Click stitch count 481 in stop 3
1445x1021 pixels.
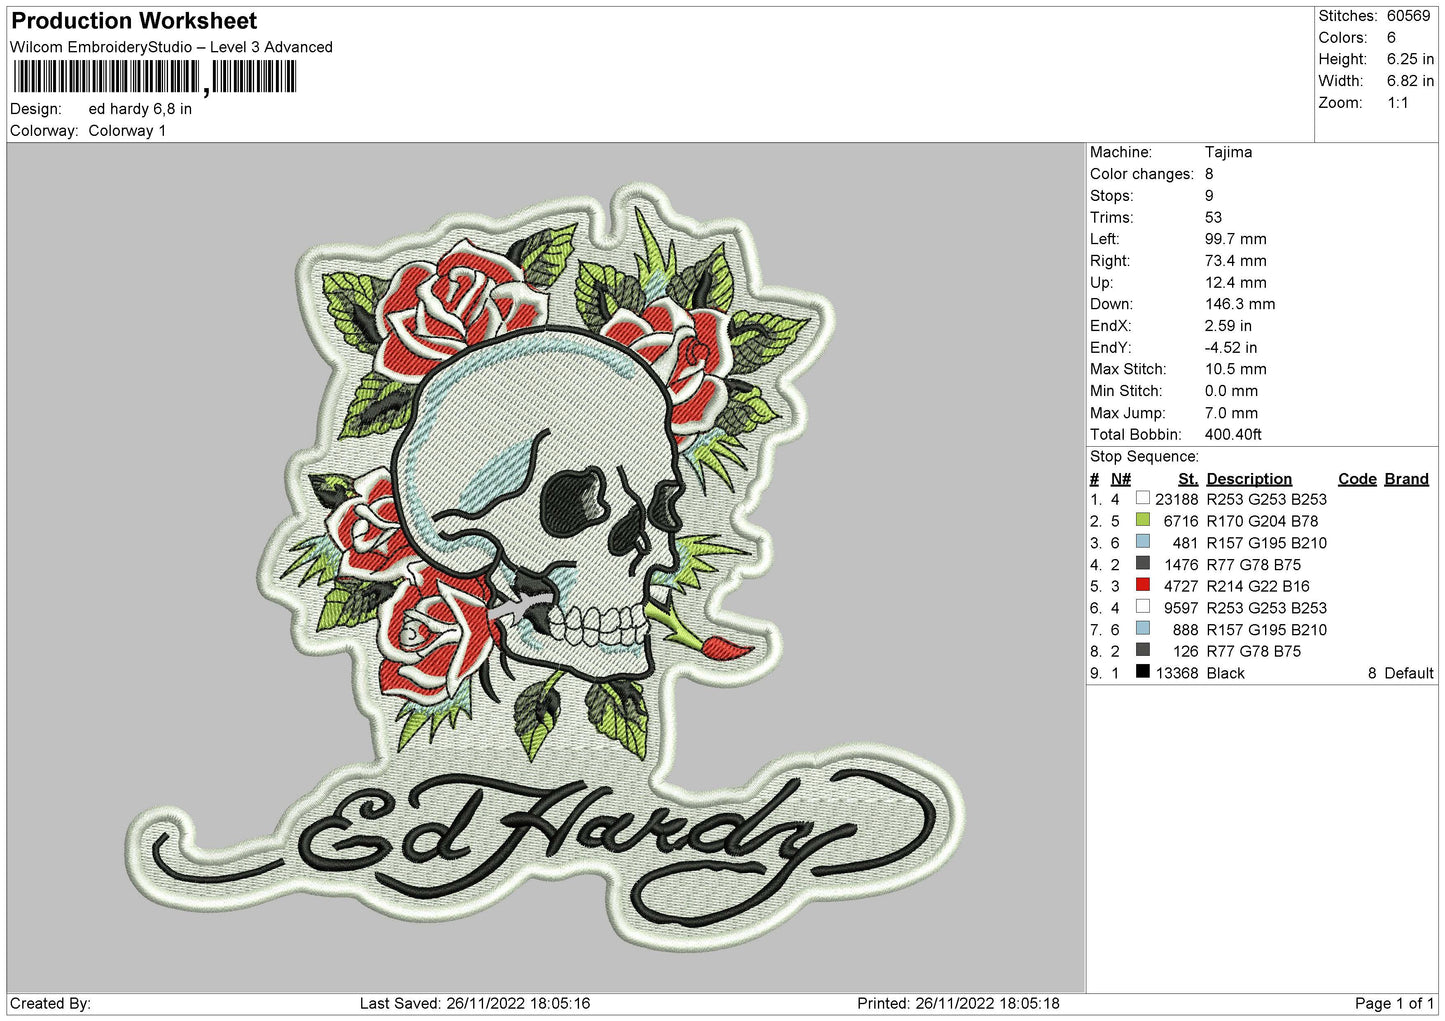(x=1185, y=543)
